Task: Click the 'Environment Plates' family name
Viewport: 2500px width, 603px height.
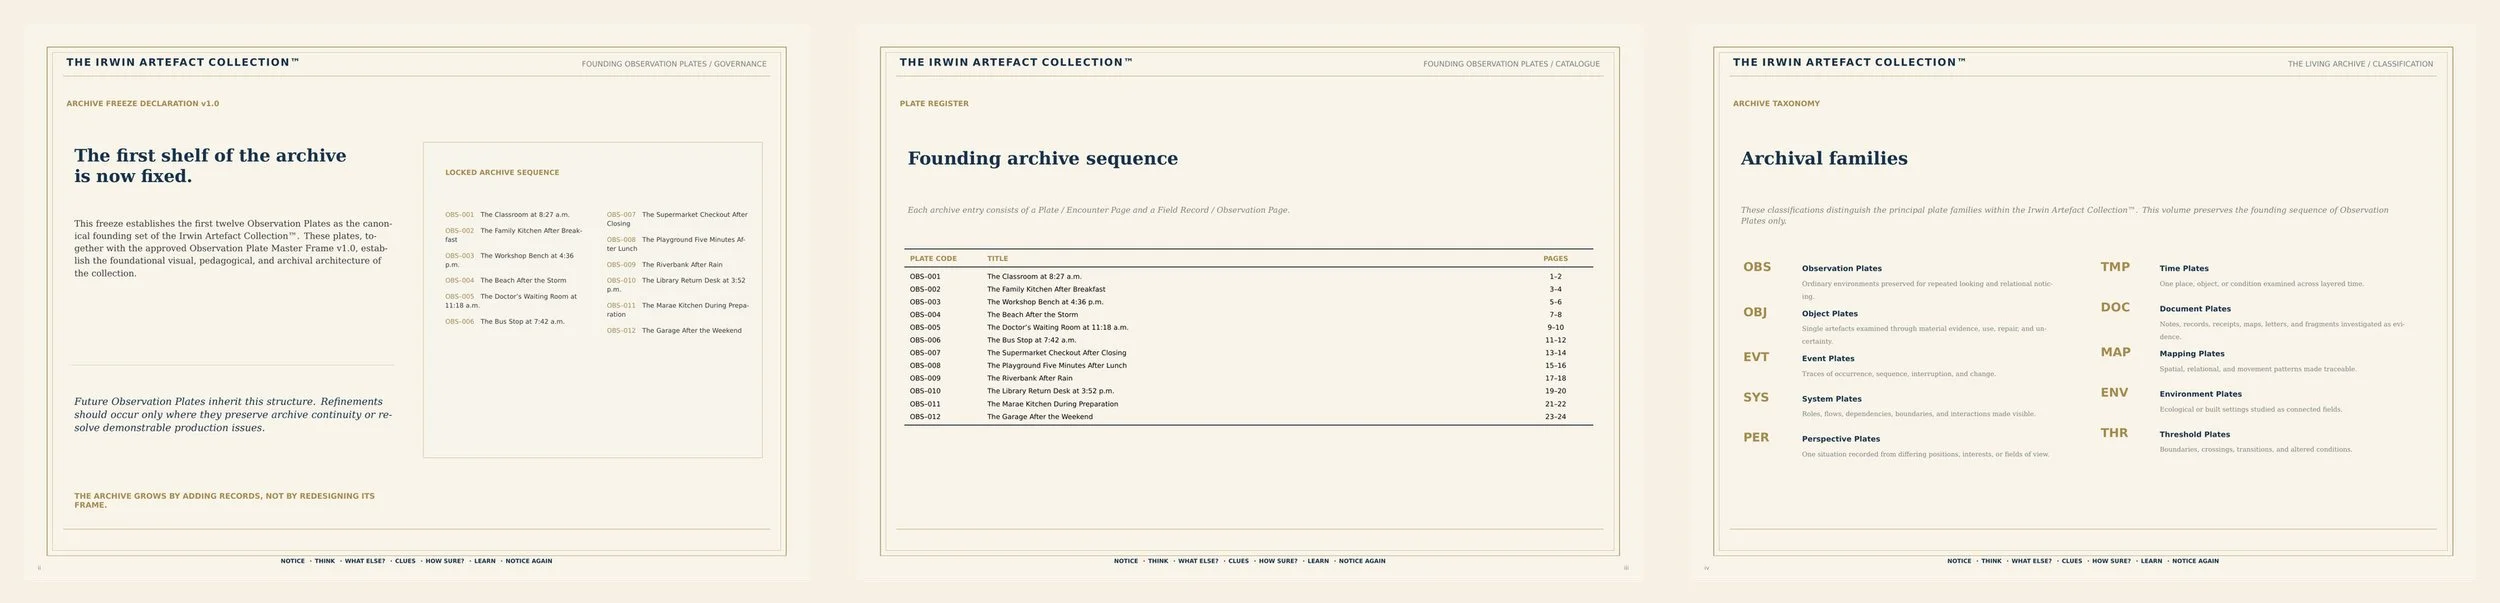Action: tap(2200, 394)
